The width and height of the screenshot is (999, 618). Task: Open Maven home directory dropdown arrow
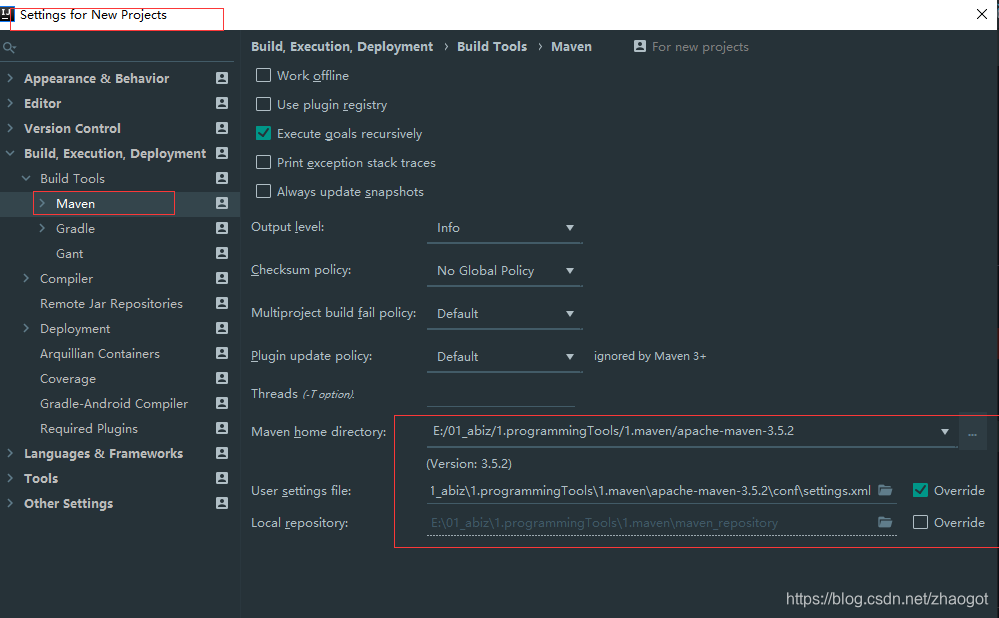pos(945,431)
